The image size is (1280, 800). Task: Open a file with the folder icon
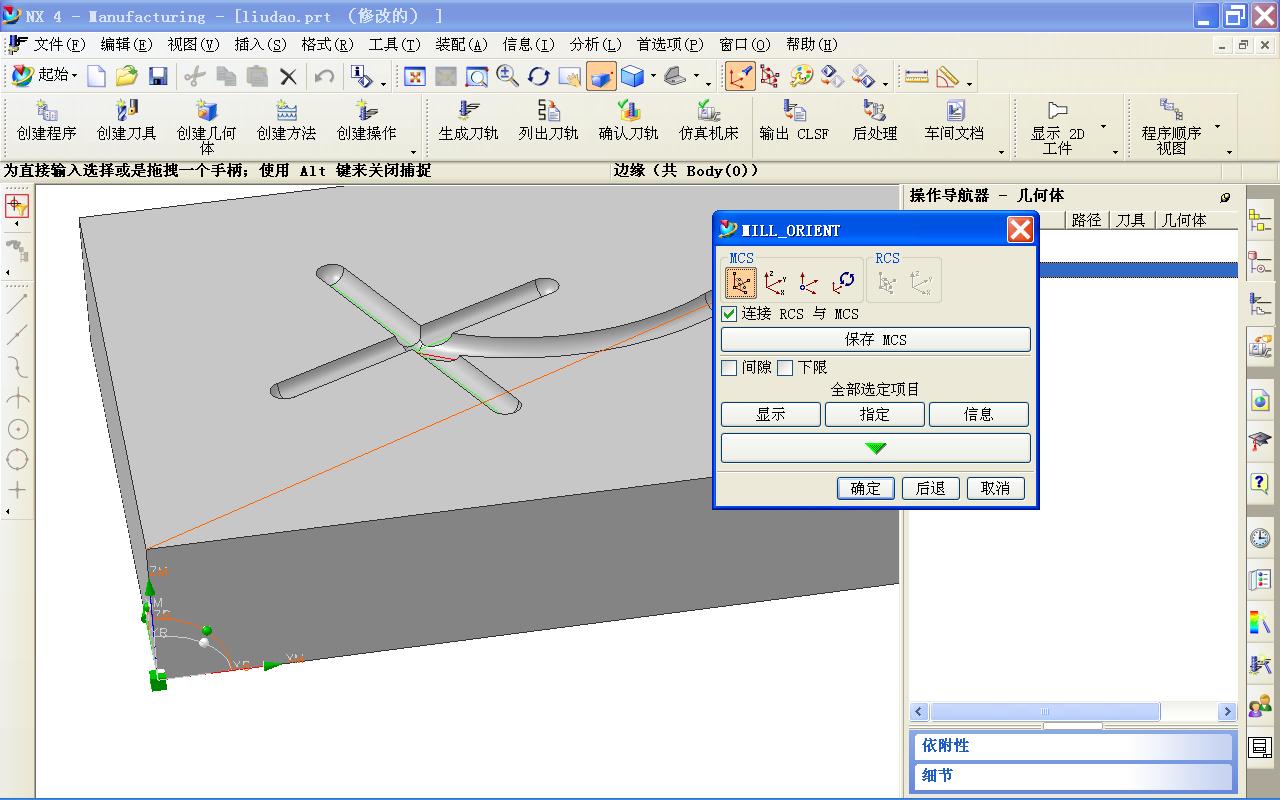pos(126,76)
